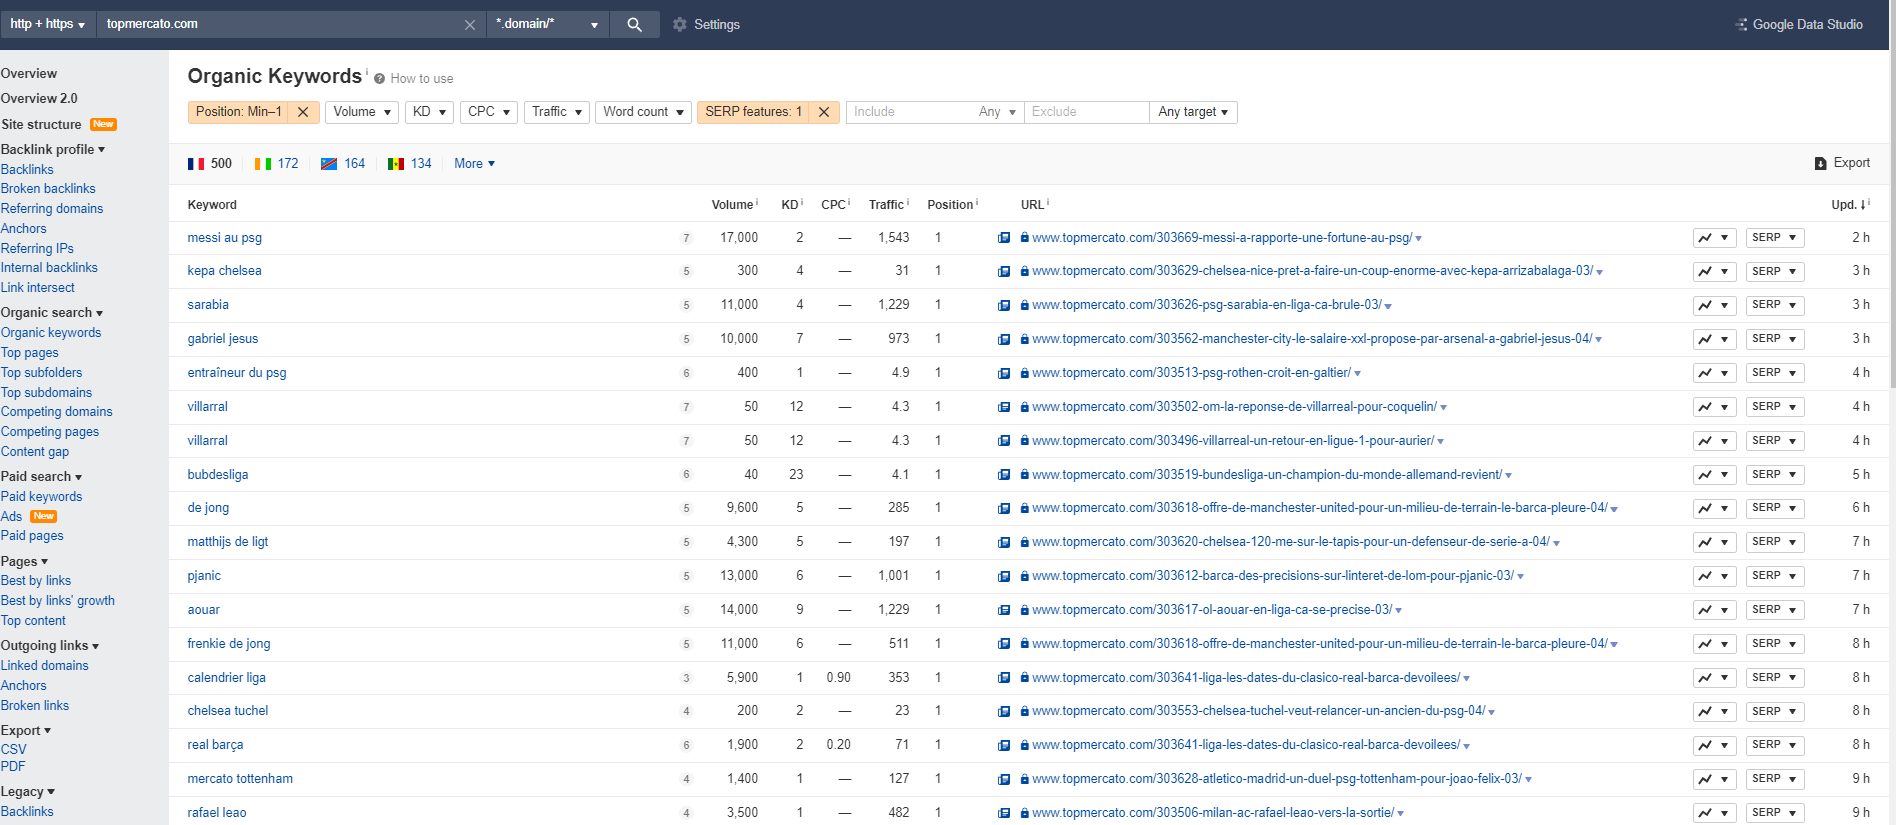Open the http + https protocol dropdown
This screenshot has width=1896, height=825.
[47, 24]
